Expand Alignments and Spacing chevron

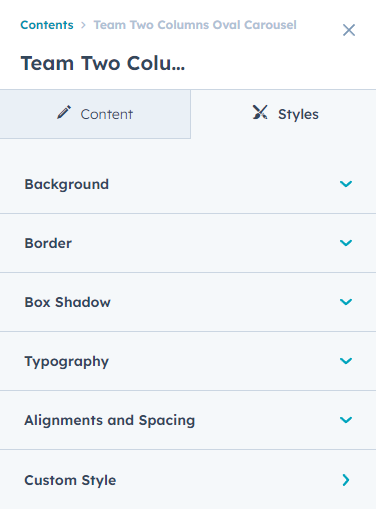(346, 420)
